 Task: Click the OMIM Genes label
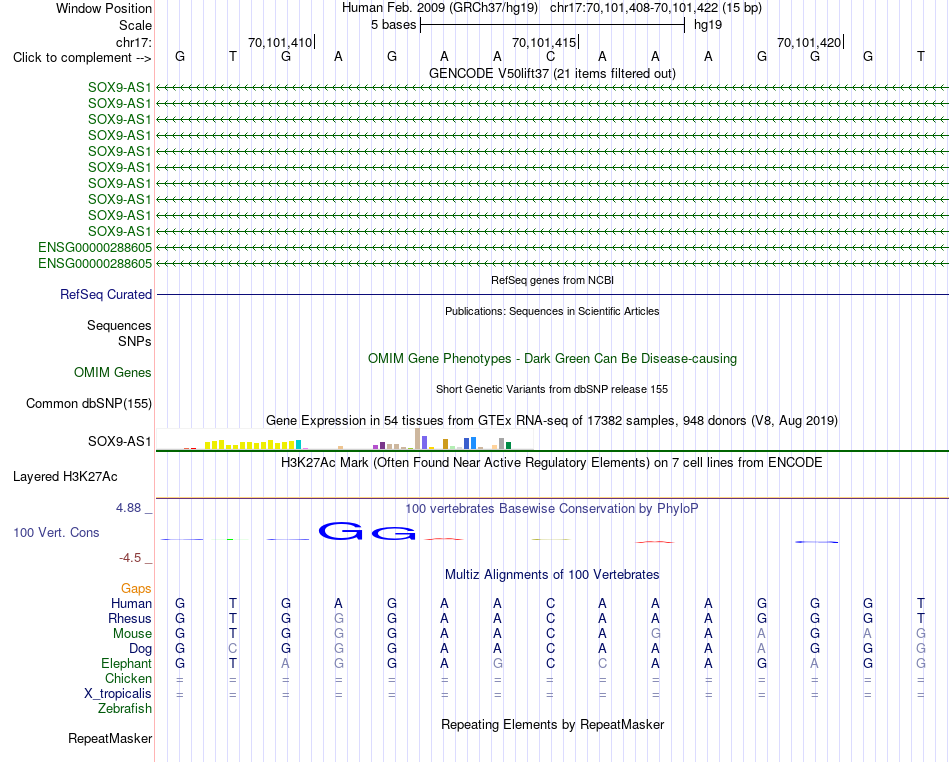click(x=113, y=373)
